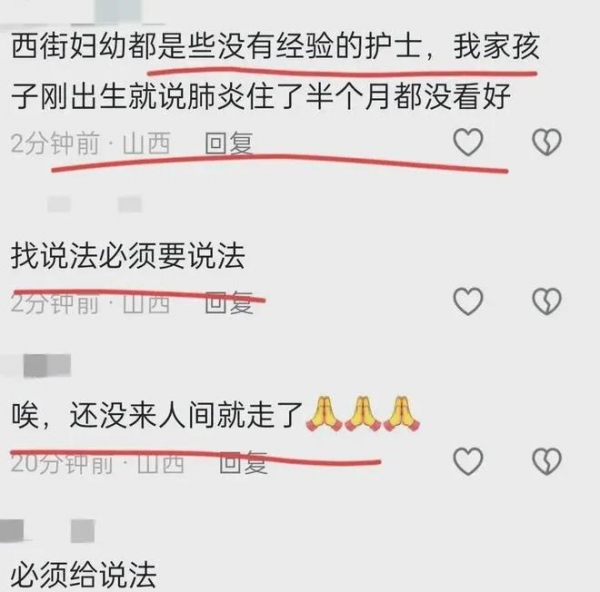Select the 找说法必须要说法 comment text
600x592 pixels.
point(128,256)
